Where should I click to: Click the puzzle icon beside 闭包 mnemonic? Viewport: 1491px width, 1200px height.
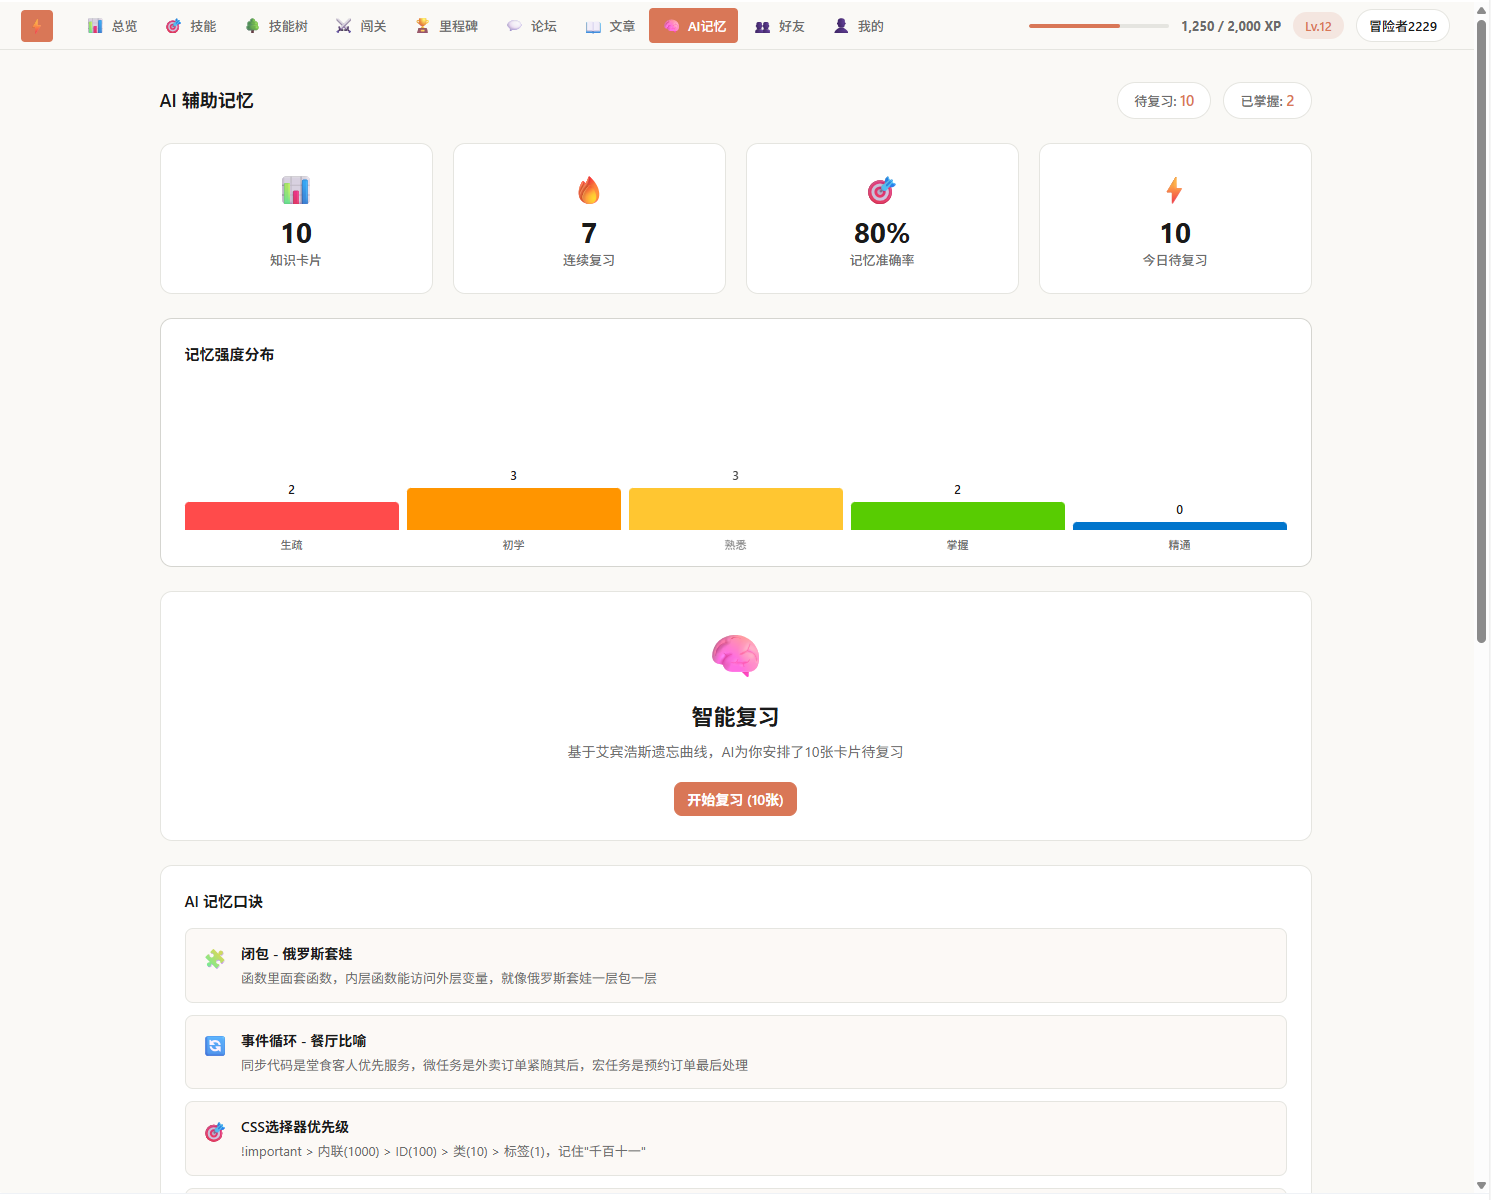point(215,959)
